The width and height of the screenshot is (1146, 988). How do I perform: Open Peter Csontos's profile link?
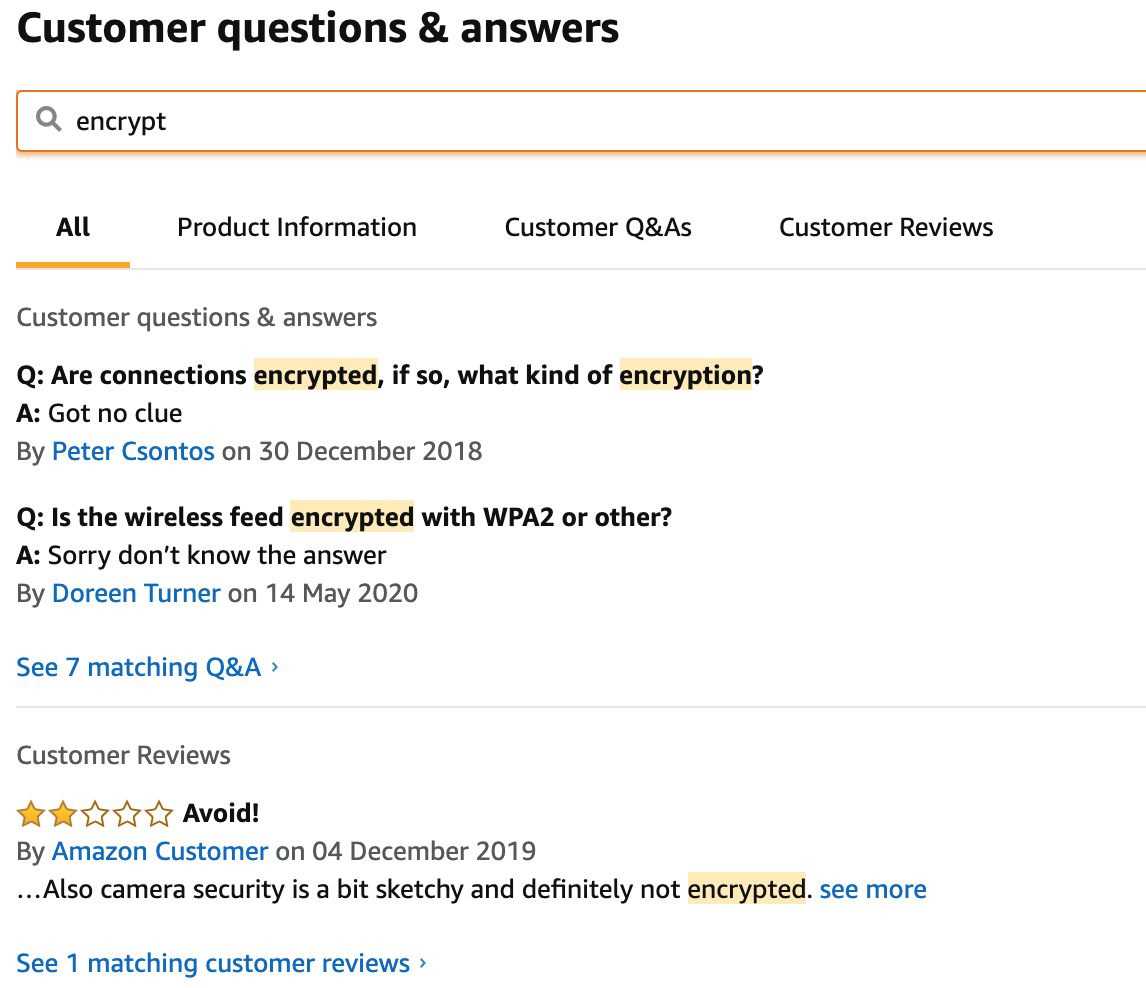coord(133,451)
